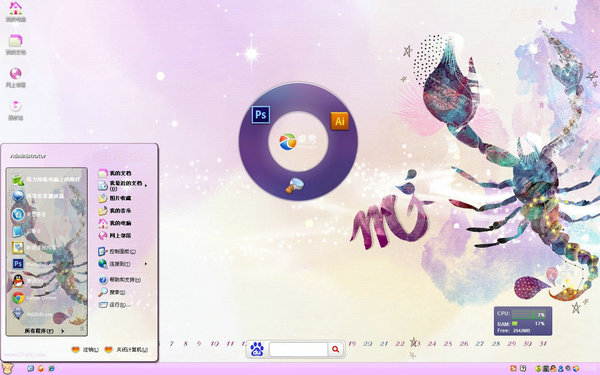Select day 7 on the calendar strip
The height and width of the screenshot is (375, 600).
point(172,344)
